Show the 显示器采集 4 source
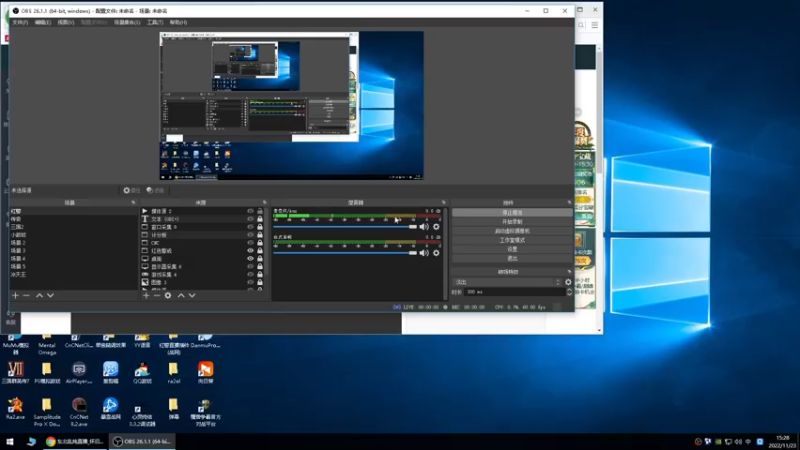Viewport: 800px width, 450px height. 250,266
